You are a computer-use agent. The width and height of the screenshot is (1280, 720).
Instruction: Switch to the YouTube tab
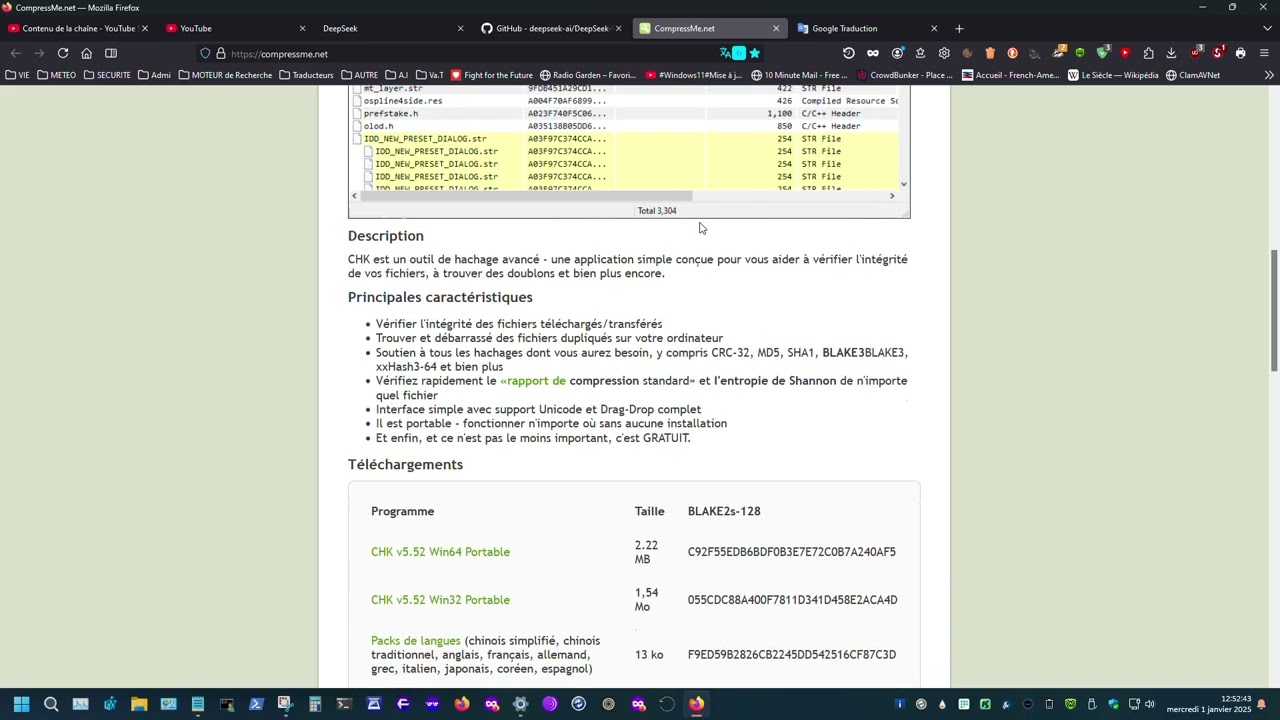pyautogui.click(x=237, y=28)
